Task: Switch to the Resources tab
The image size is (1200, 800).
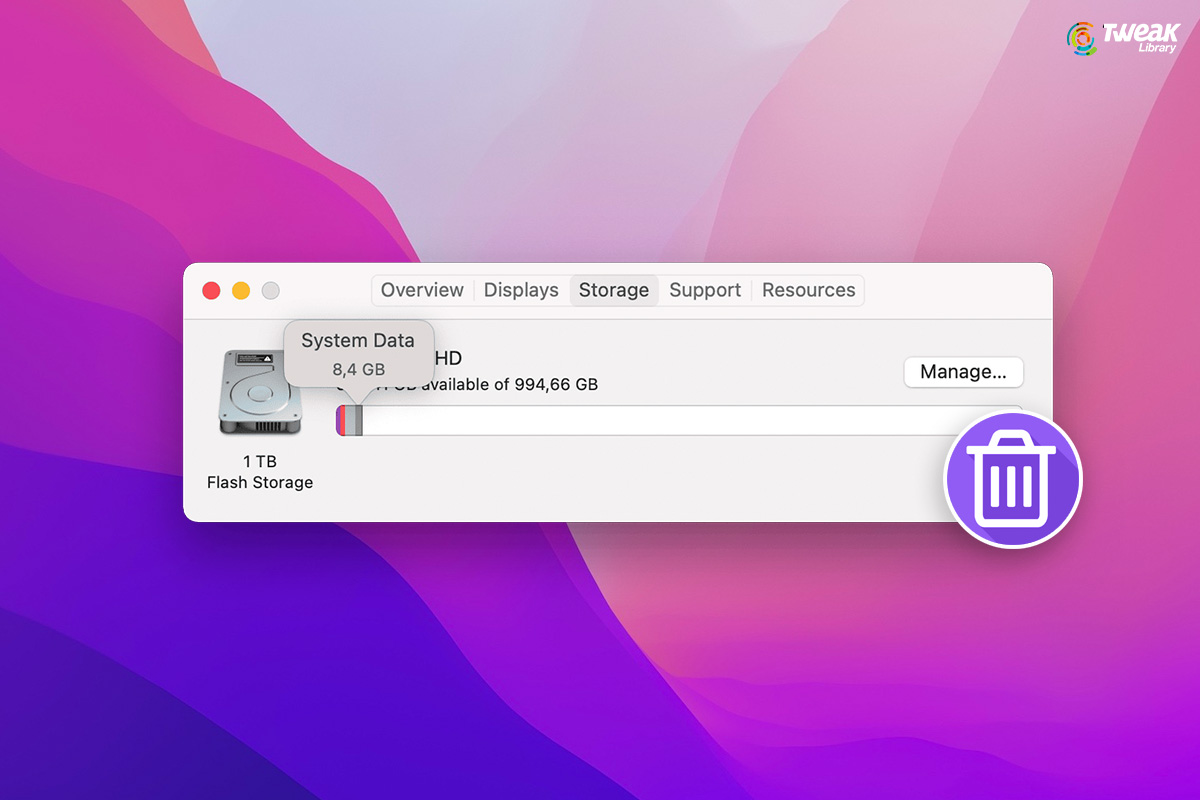Action: (x=808, y=290)
